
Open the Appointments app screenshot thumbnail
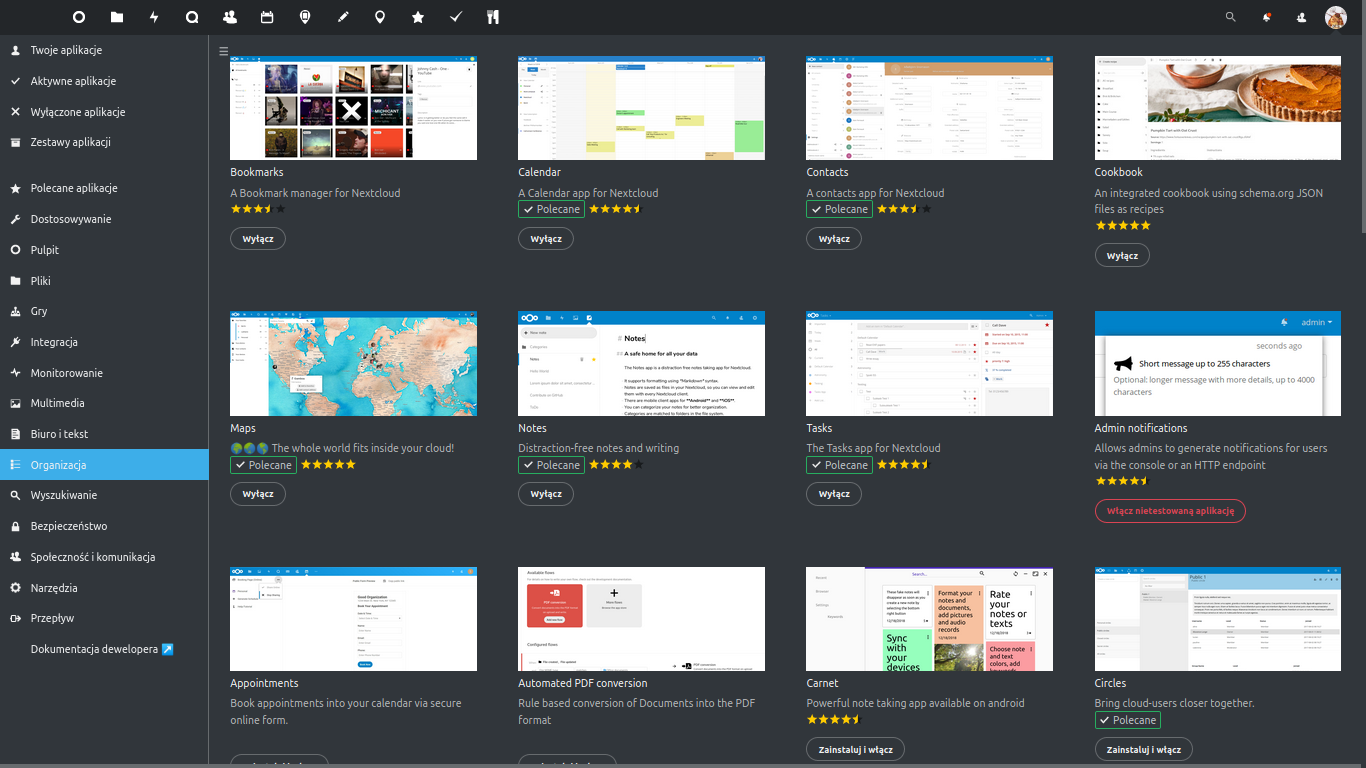pyautogui.click(x=353, y=619)
